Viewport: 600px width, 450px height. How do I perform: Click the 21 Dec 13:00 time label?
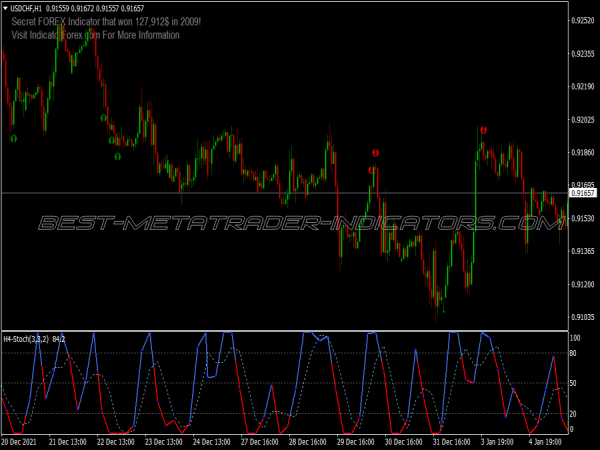[x=68, y=442]
